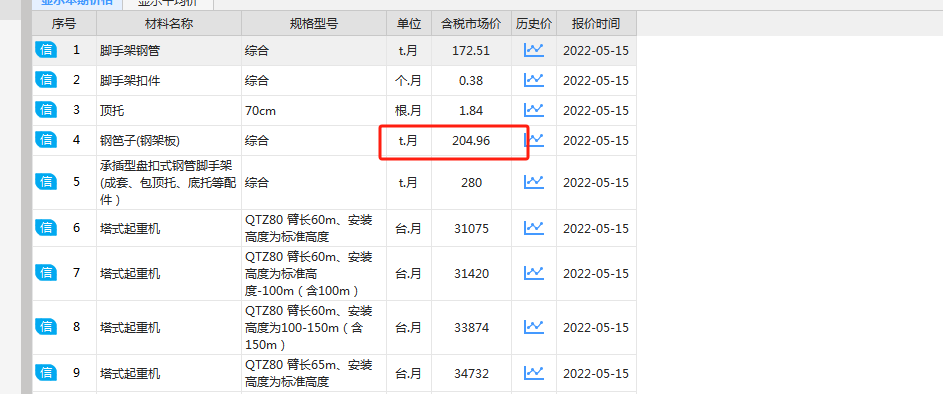Click the 信 badge in row 9
Screen dimensions: 943x394
pos(46,372)
